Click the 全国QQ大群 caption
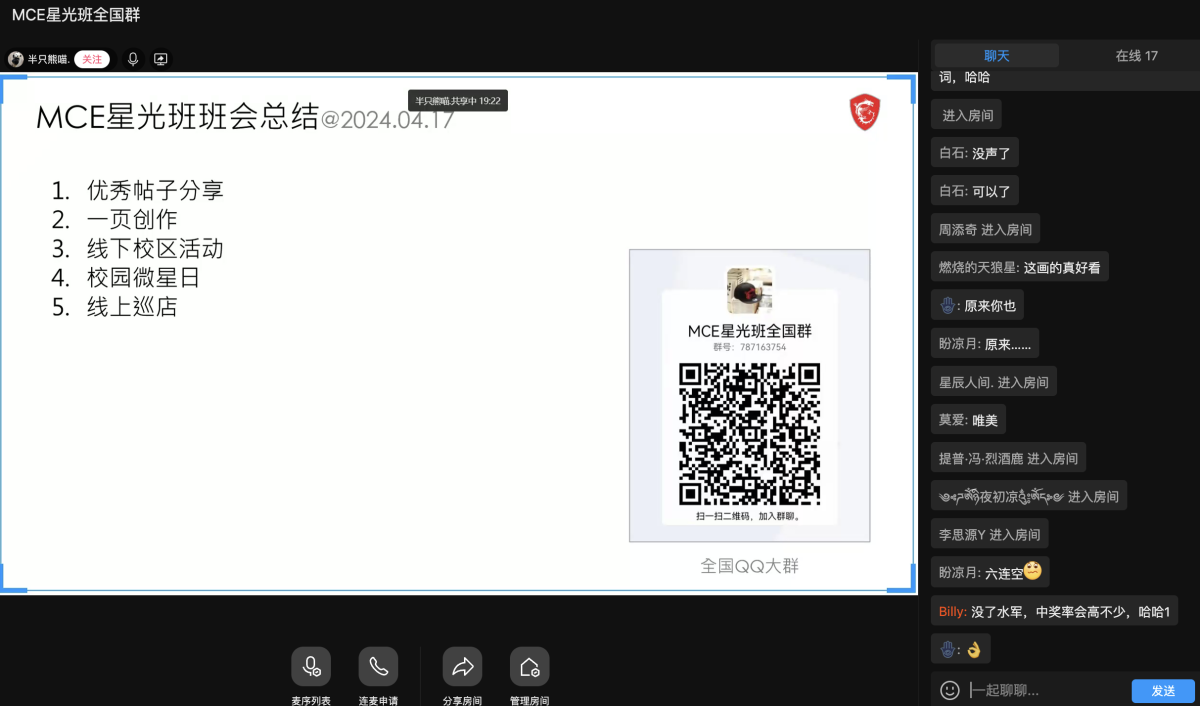The height and width of the screenshot is (706, 1200). 750,566
